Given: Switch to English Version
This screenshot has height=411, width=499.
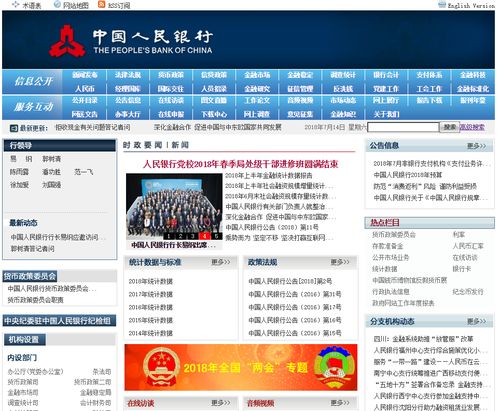Looking at the screenshot, I should (470, 5).
